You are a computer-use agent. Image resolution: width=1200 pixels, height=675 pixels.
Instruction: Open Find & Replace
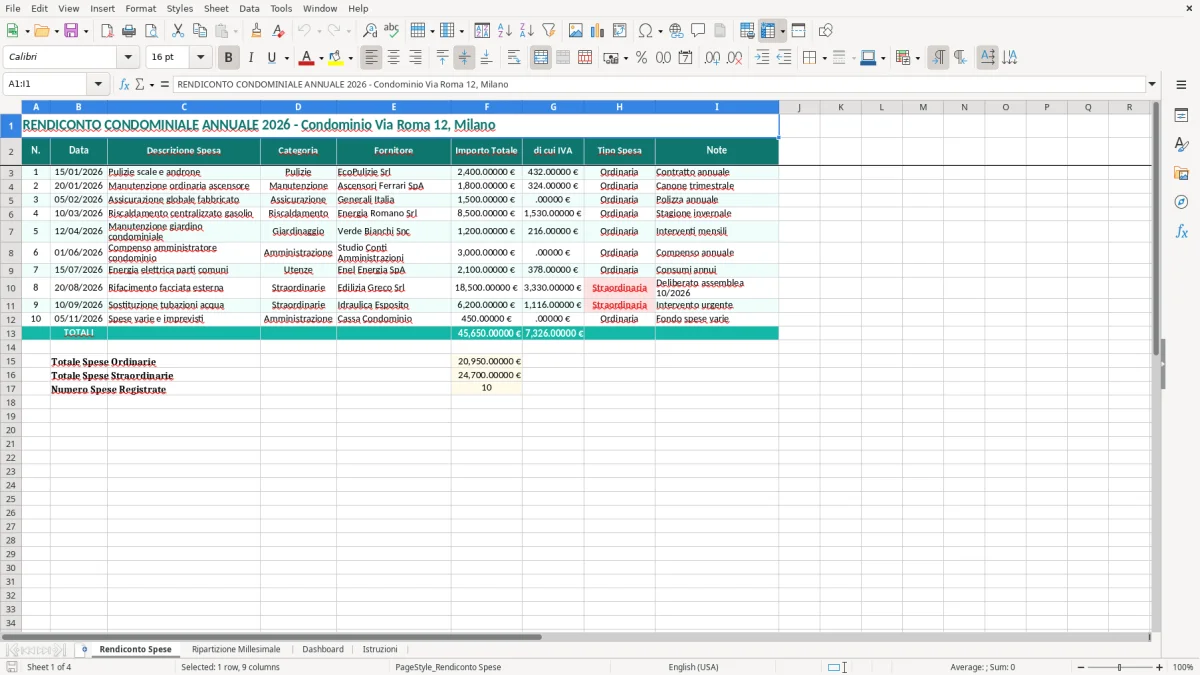coord(369,31)
